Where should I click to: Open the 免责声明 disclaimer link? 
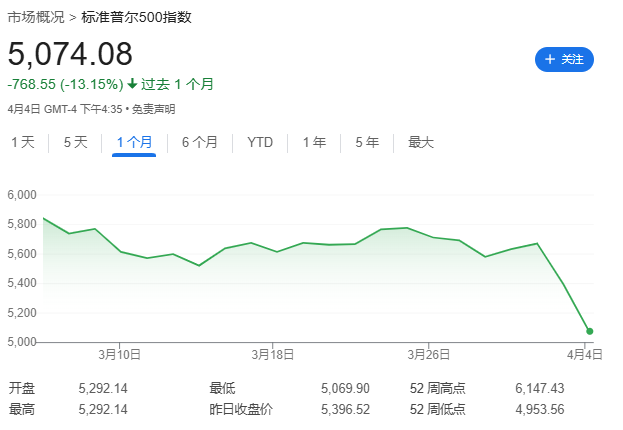coord(153,109)
